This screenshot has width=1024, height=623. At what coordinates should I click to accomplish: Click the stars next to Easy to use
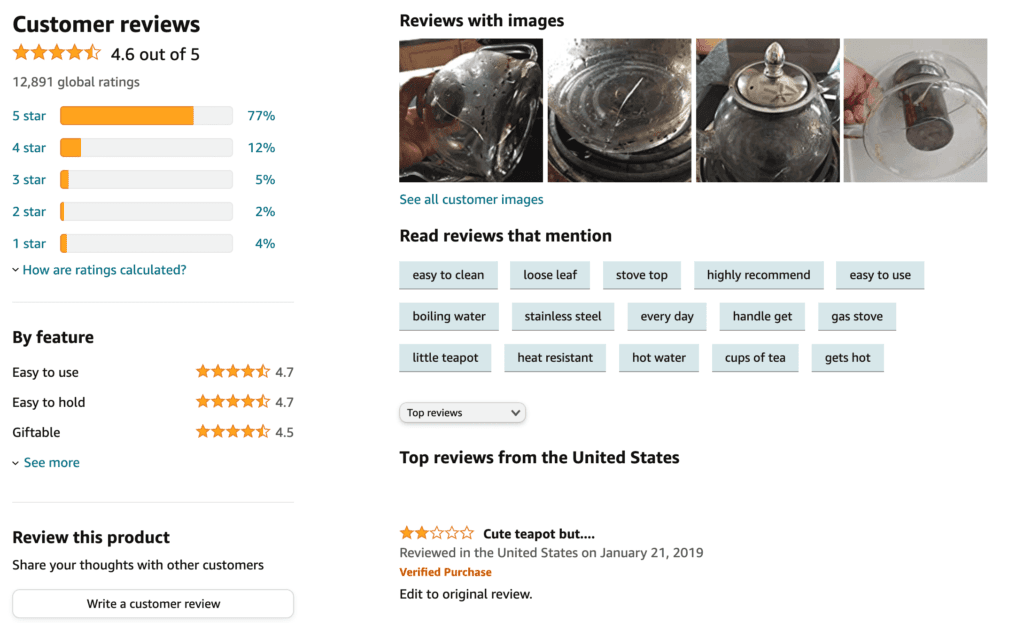228,372
